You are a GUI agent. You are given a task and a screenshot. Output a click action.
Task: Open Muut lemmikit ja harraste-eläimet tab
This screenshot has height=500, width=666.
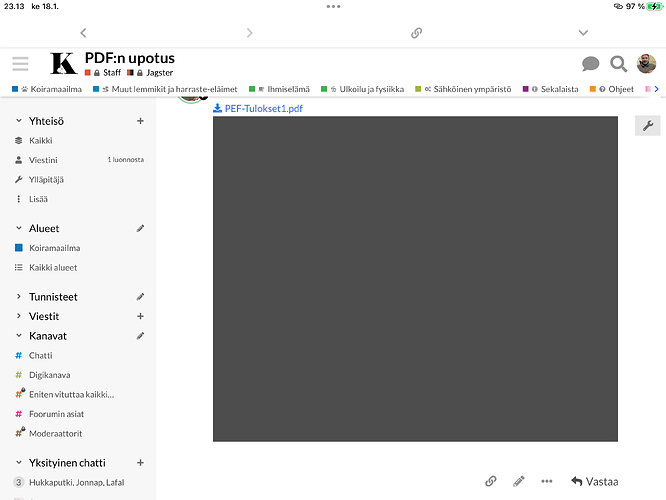[165, 89]
